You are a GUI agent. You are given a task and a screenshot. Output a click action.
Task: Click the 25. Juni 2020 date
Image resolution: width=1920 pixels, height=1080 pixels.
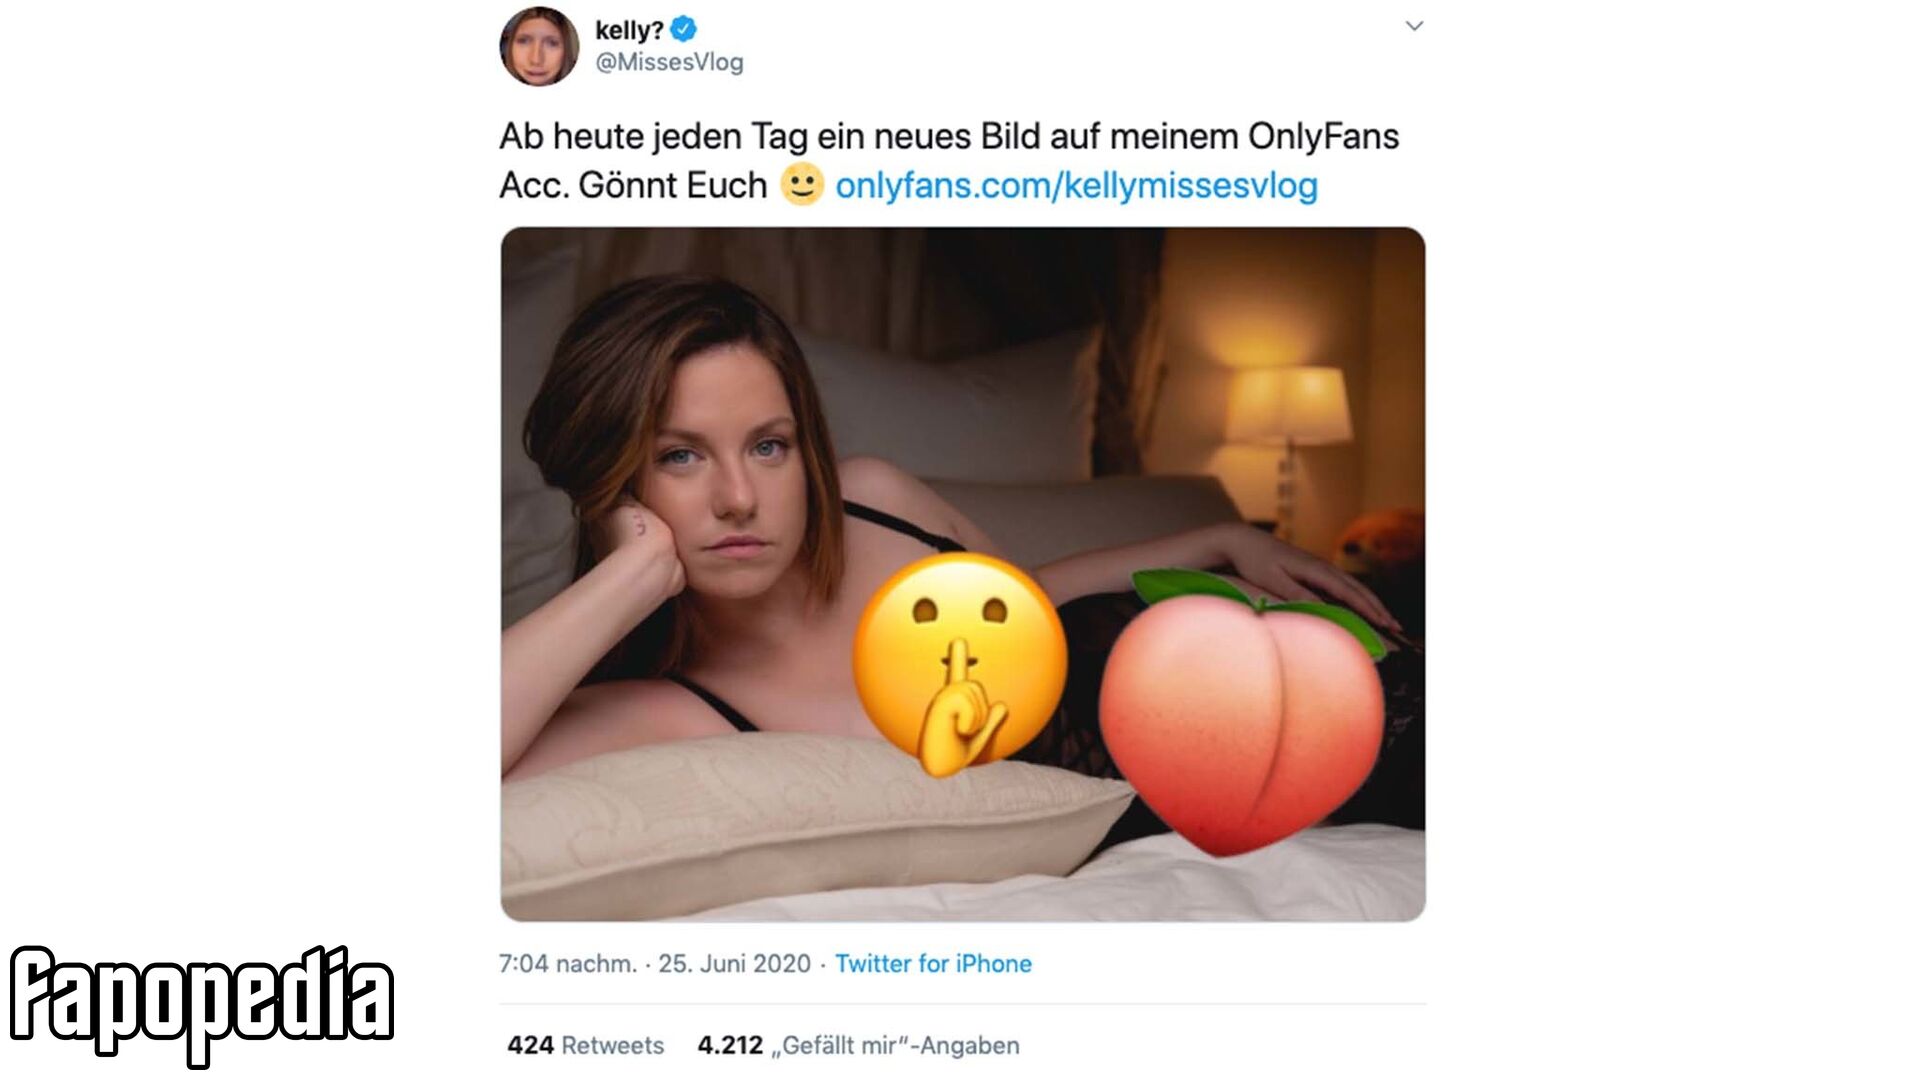(x=734, y=963)
